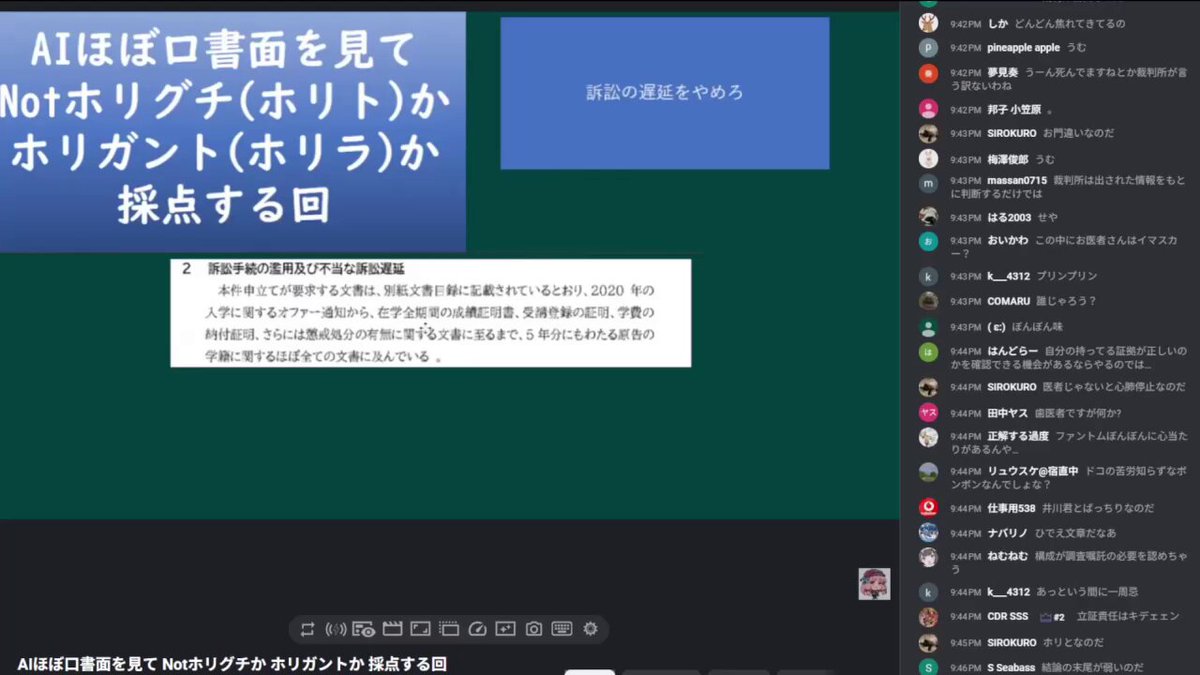
Task: Click the crown #2 member badge beside CDR SSS
Action: tap(1051, 617)
